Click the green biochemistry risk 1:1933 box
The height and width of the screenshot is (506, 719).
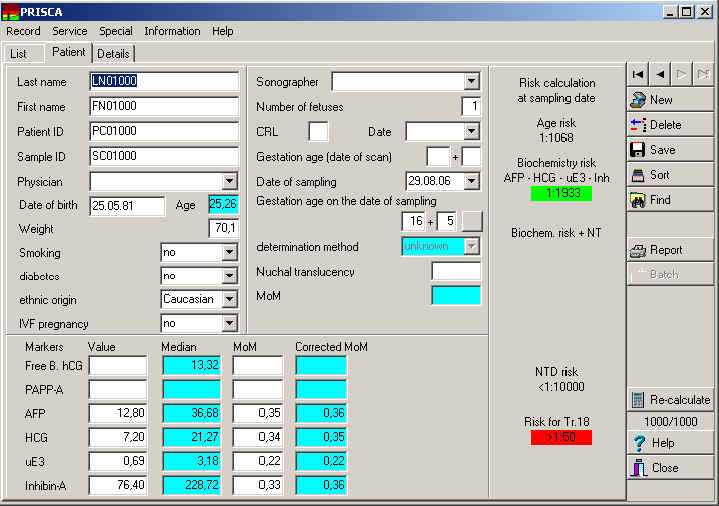tap(561, 193)
